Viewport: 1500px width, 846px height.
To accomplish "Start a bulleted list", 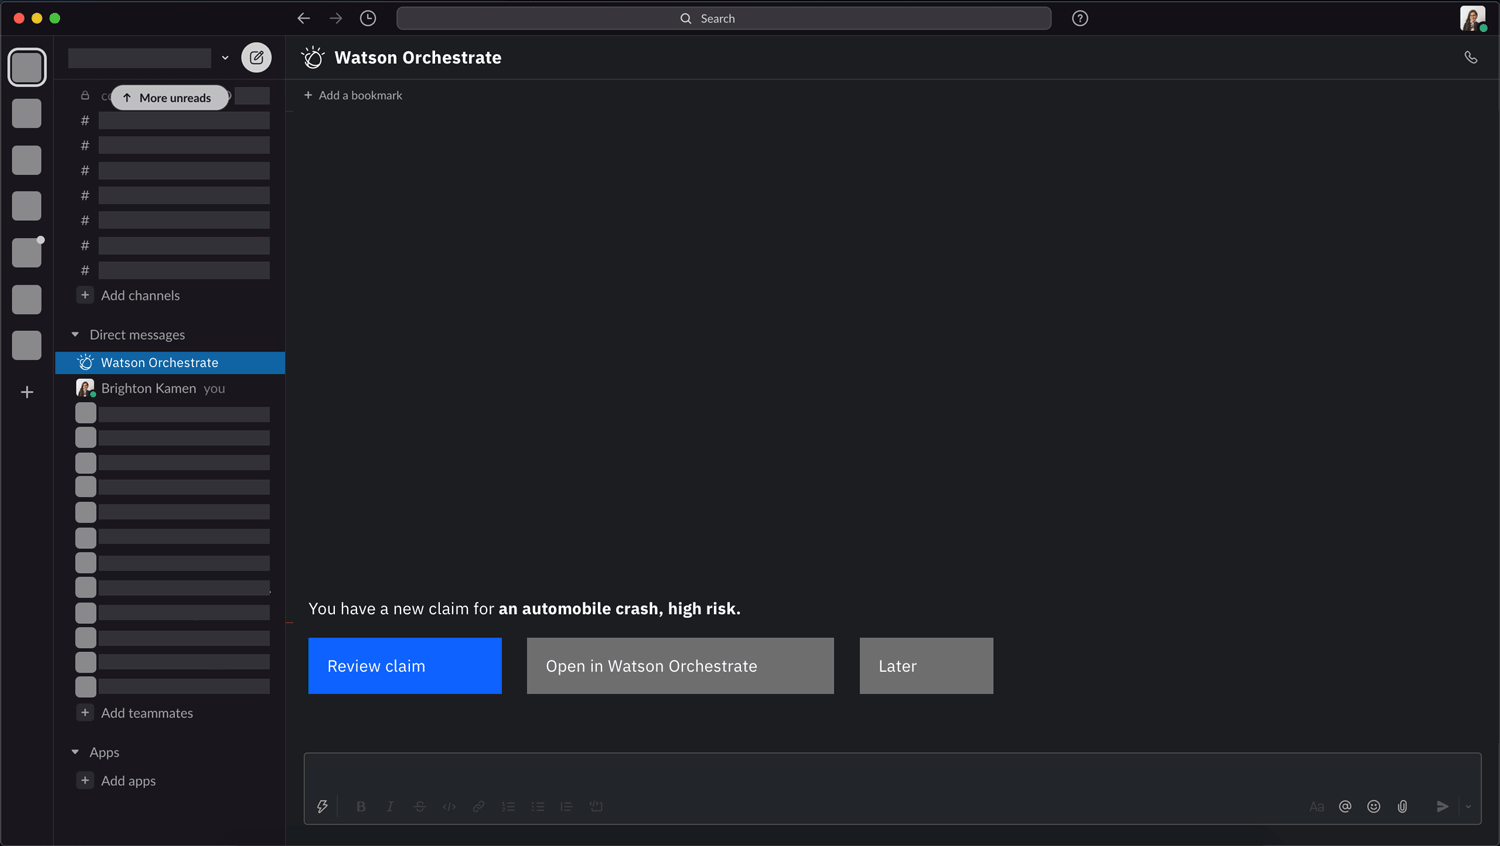I will 538,806.
